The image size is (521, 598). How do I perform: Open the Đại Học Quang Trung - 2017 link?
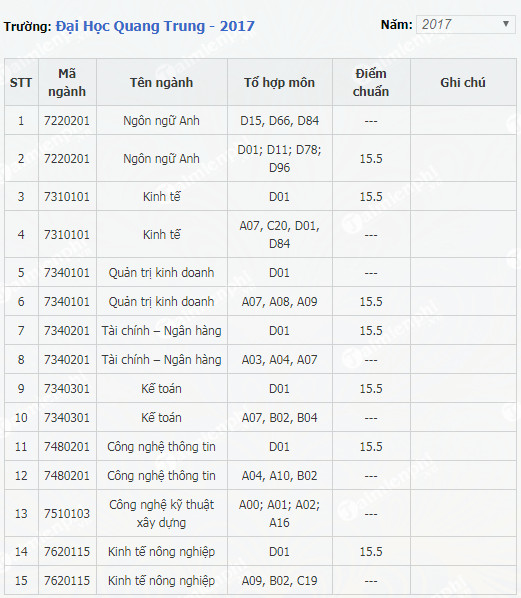click(155, 26)
